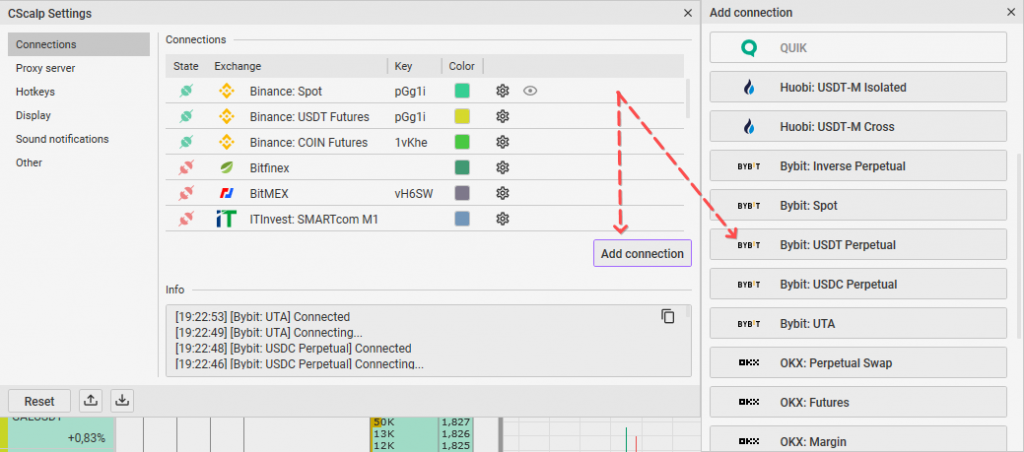Open settings gear for ITInvest: SMARTcom M1
Viewport: 1024px width, 452px height.
point(502,219)
